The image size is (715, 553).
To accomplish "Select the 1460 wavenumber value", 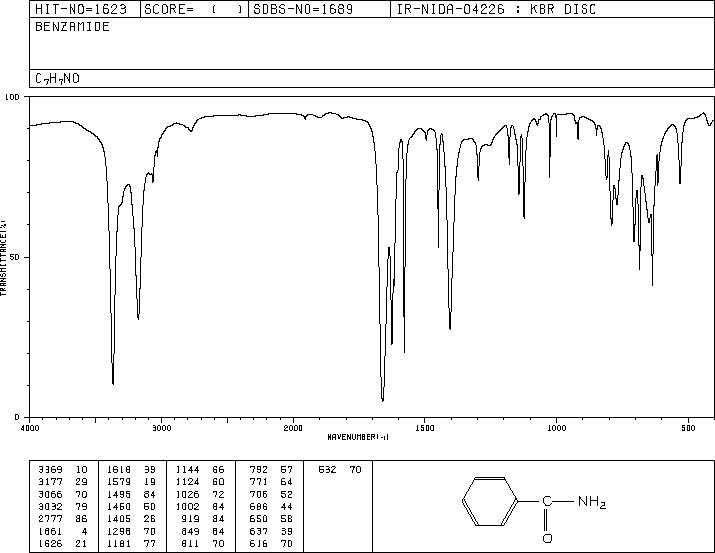I will click(119, 506).
